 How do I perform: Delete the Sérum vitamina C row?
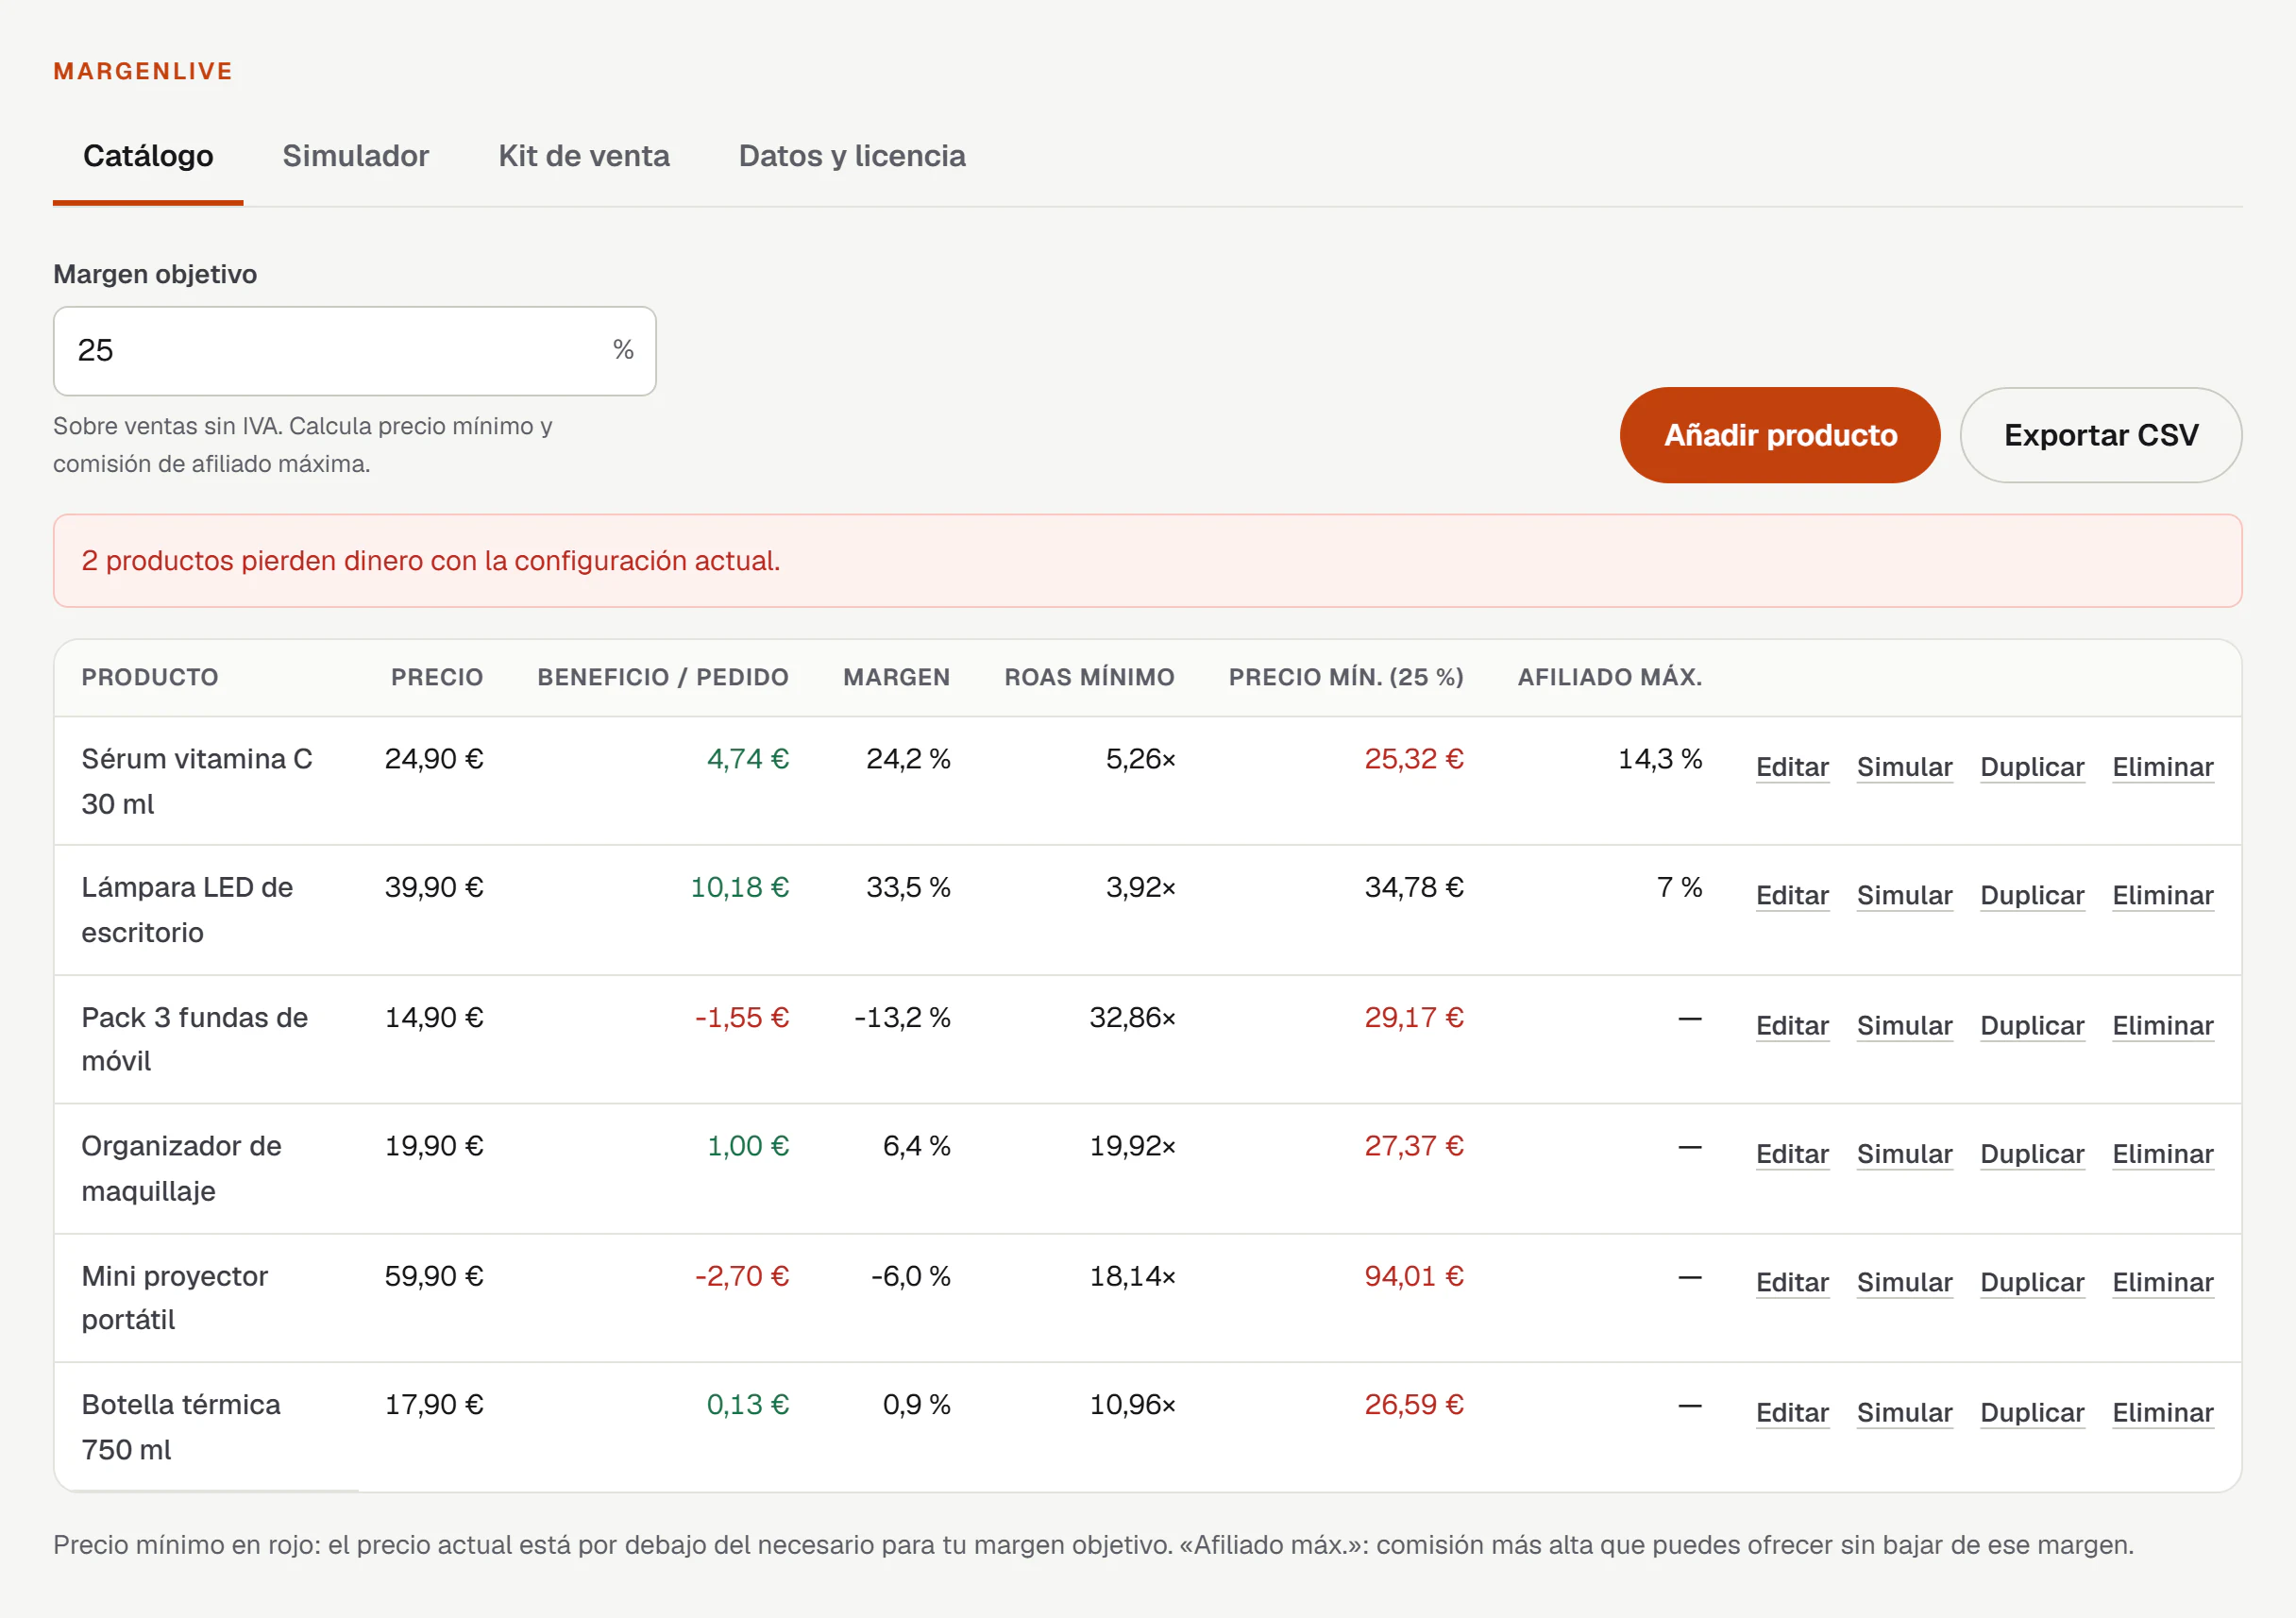pyautogui.click(x=2162, y=767)
